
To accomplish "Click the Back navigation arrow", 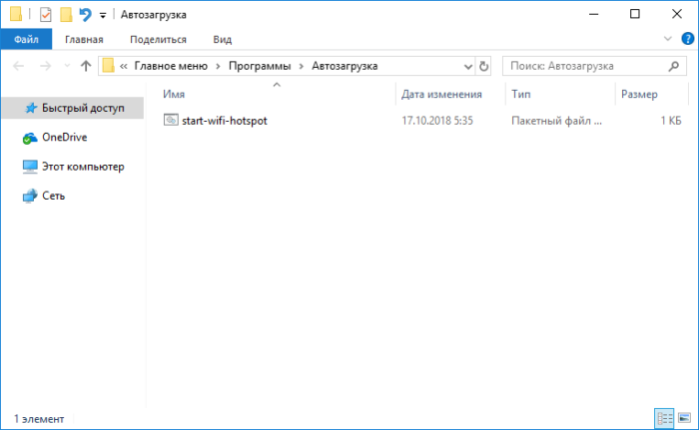I will 19,66.
